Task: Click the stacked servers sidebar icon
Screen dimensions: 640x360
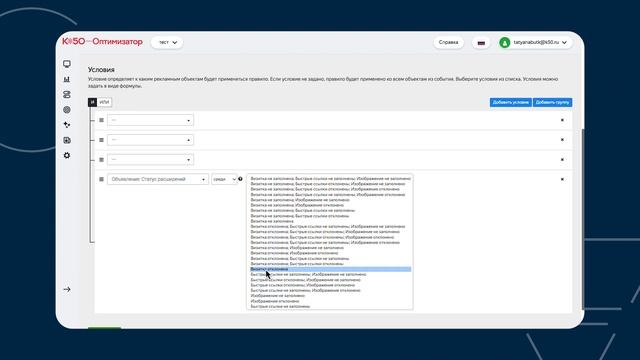Action: [67, 94]
